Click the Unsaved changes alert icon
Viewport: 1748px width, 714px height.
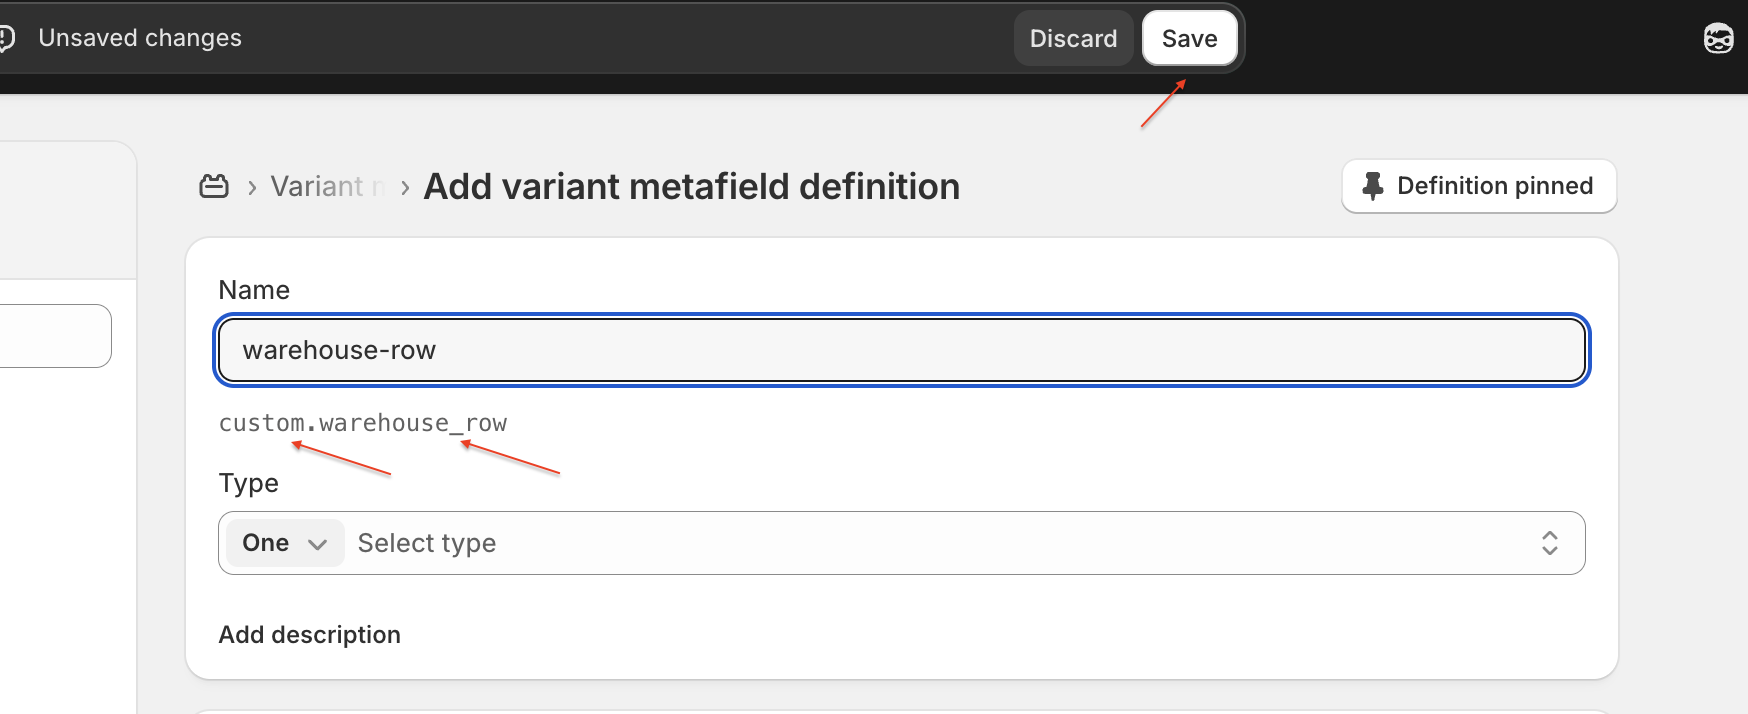point(7,38)
